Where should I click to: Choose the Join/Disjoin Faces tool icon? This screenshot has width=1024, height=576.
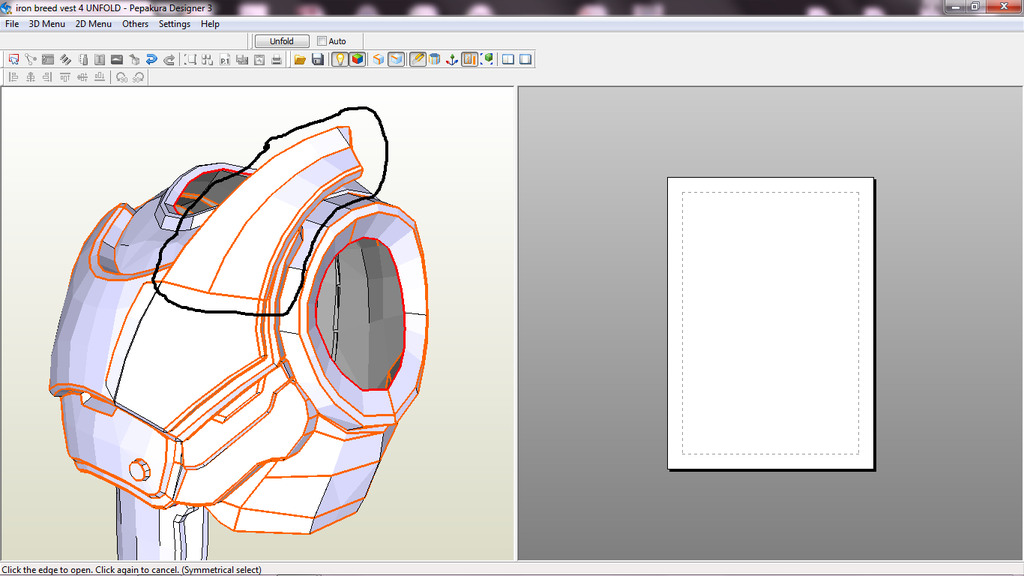pos(31,59)
